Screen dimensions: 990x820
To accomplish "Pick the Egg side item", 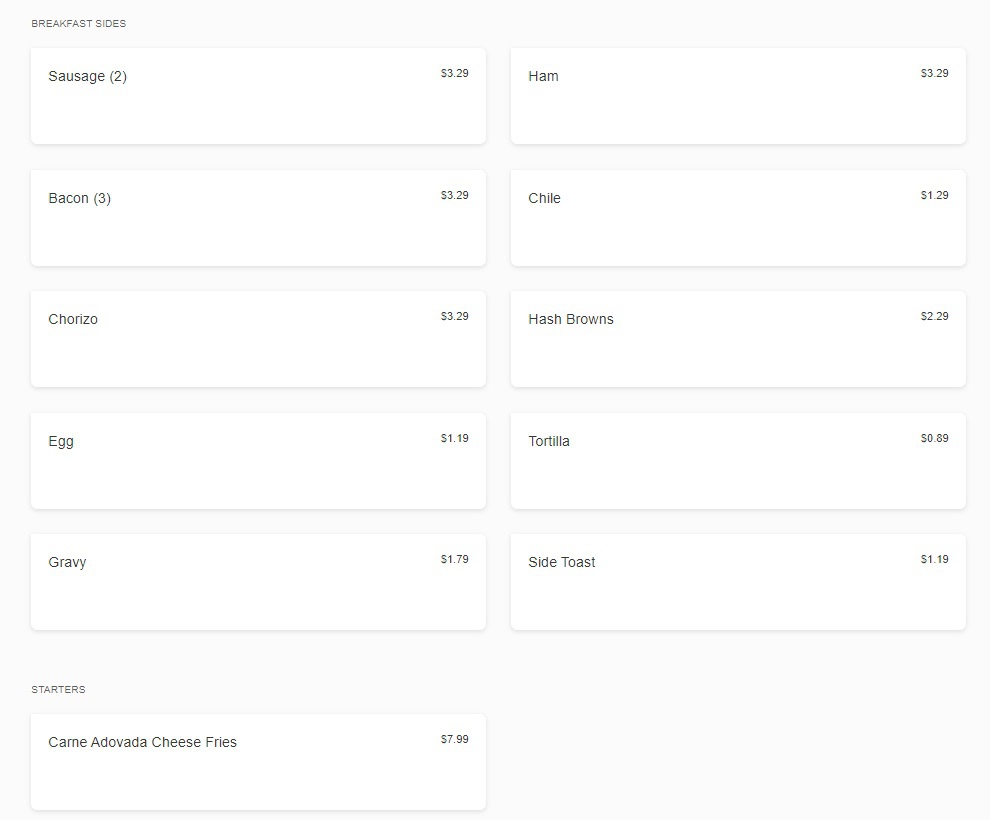I will 258,461.
